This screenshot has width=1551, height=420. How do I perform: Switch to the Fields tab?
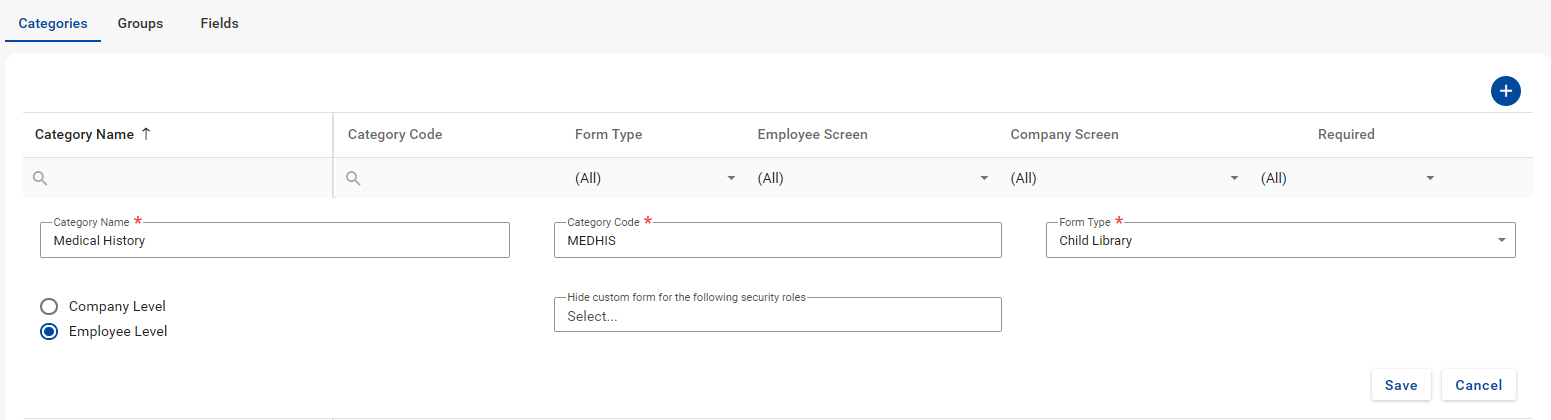(219, 22)
